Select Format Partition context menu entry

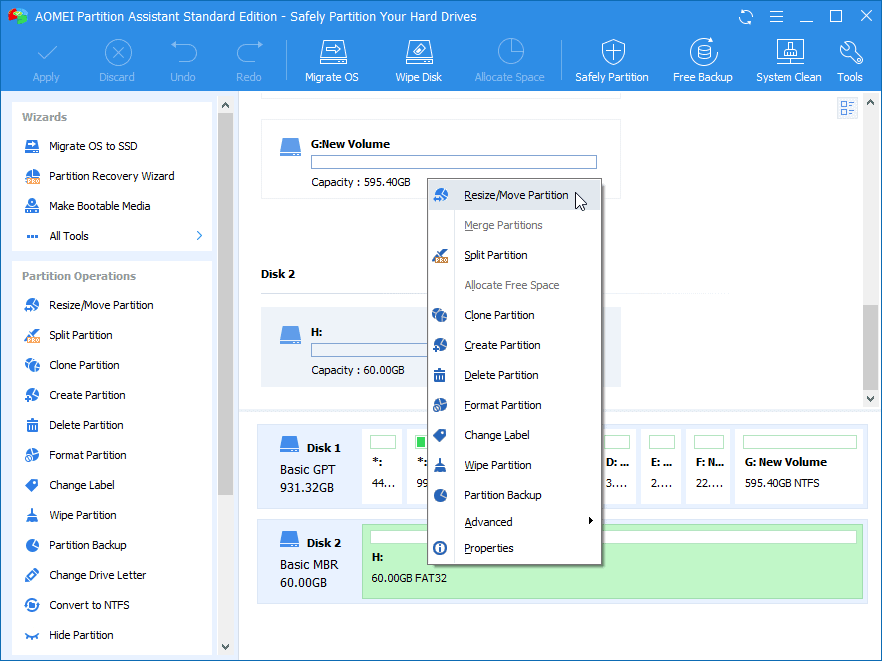(514, 405)
